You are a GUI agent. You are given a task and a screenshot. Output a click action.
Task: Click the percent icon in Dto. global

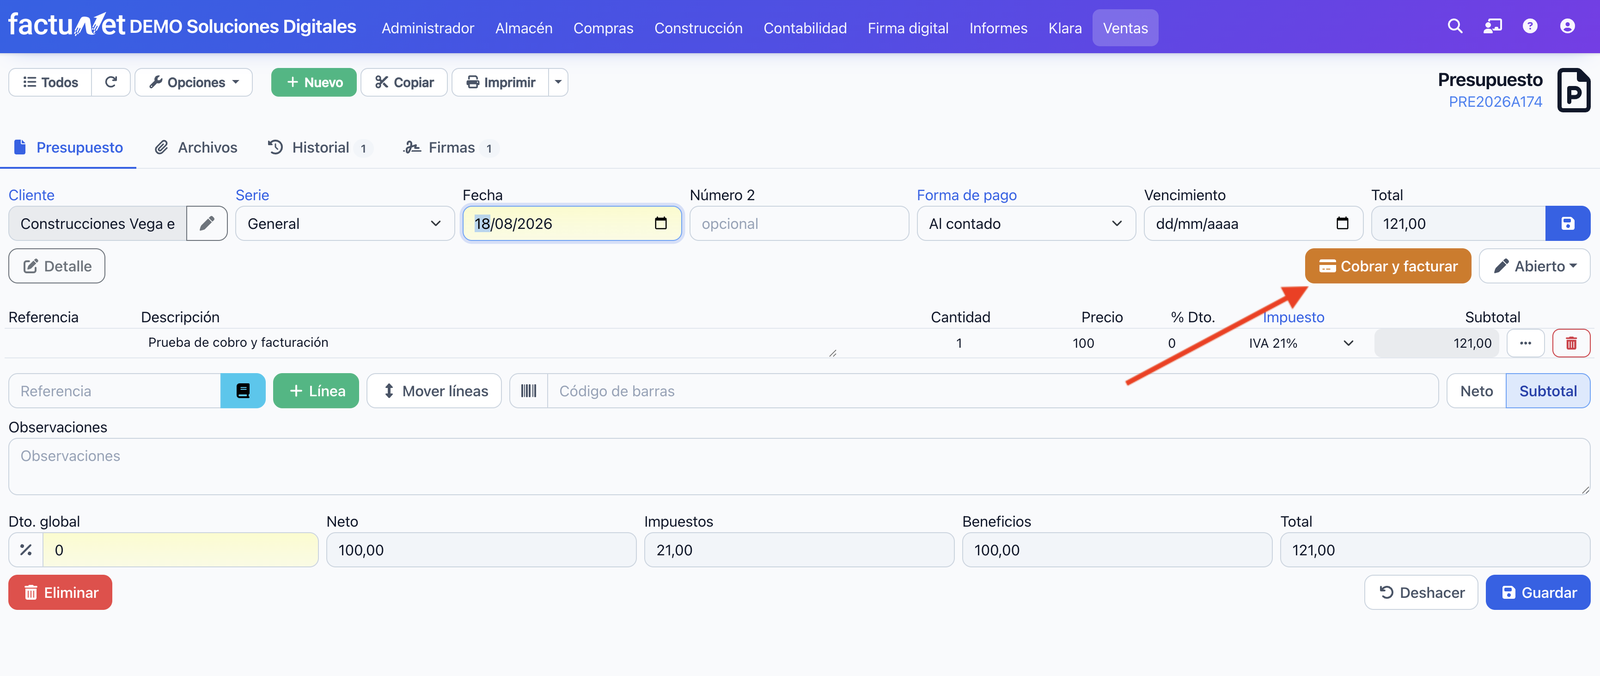[26, 550]
